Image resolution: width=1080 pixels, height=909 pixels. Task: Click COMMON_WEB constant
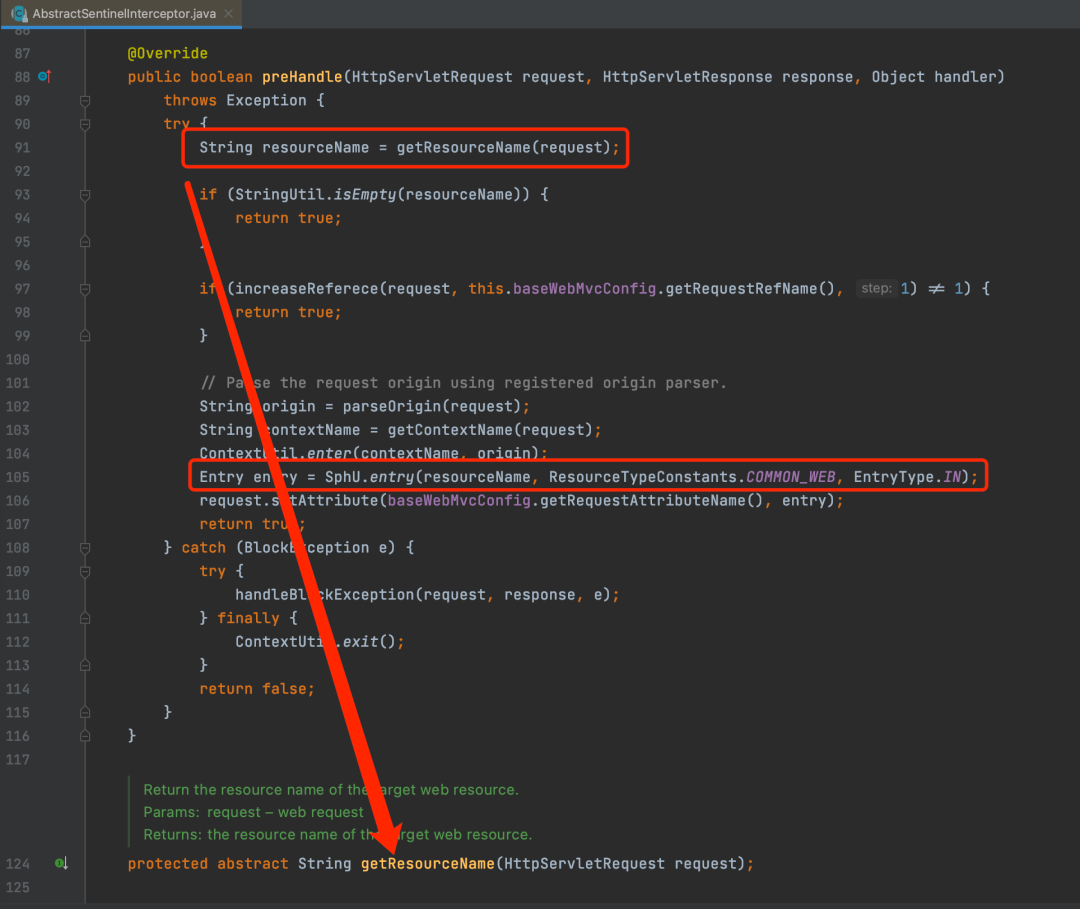point(791,477)
